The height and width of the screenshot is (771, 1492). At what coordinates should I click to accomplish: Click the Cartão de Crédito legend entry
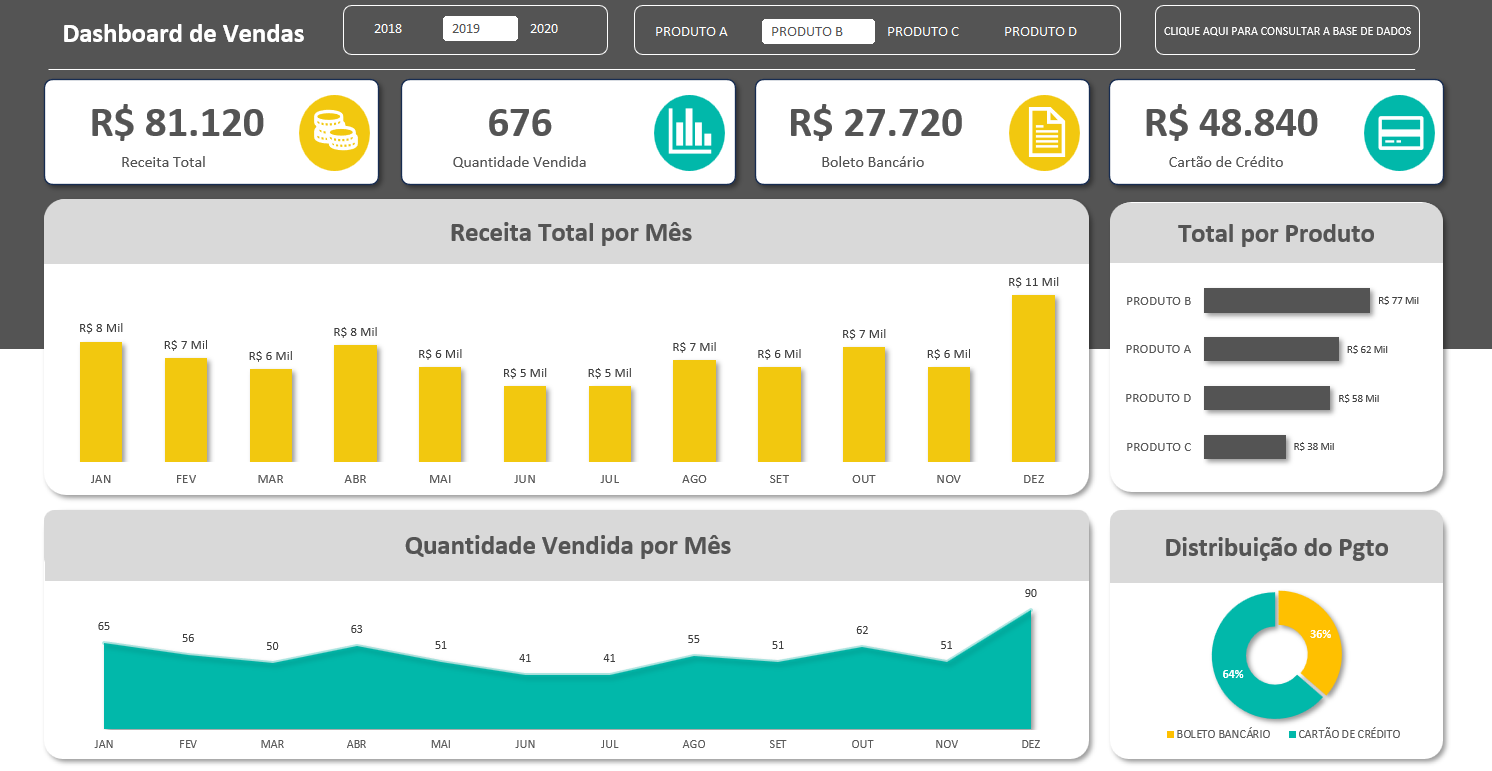click(x=1344, y=734)
